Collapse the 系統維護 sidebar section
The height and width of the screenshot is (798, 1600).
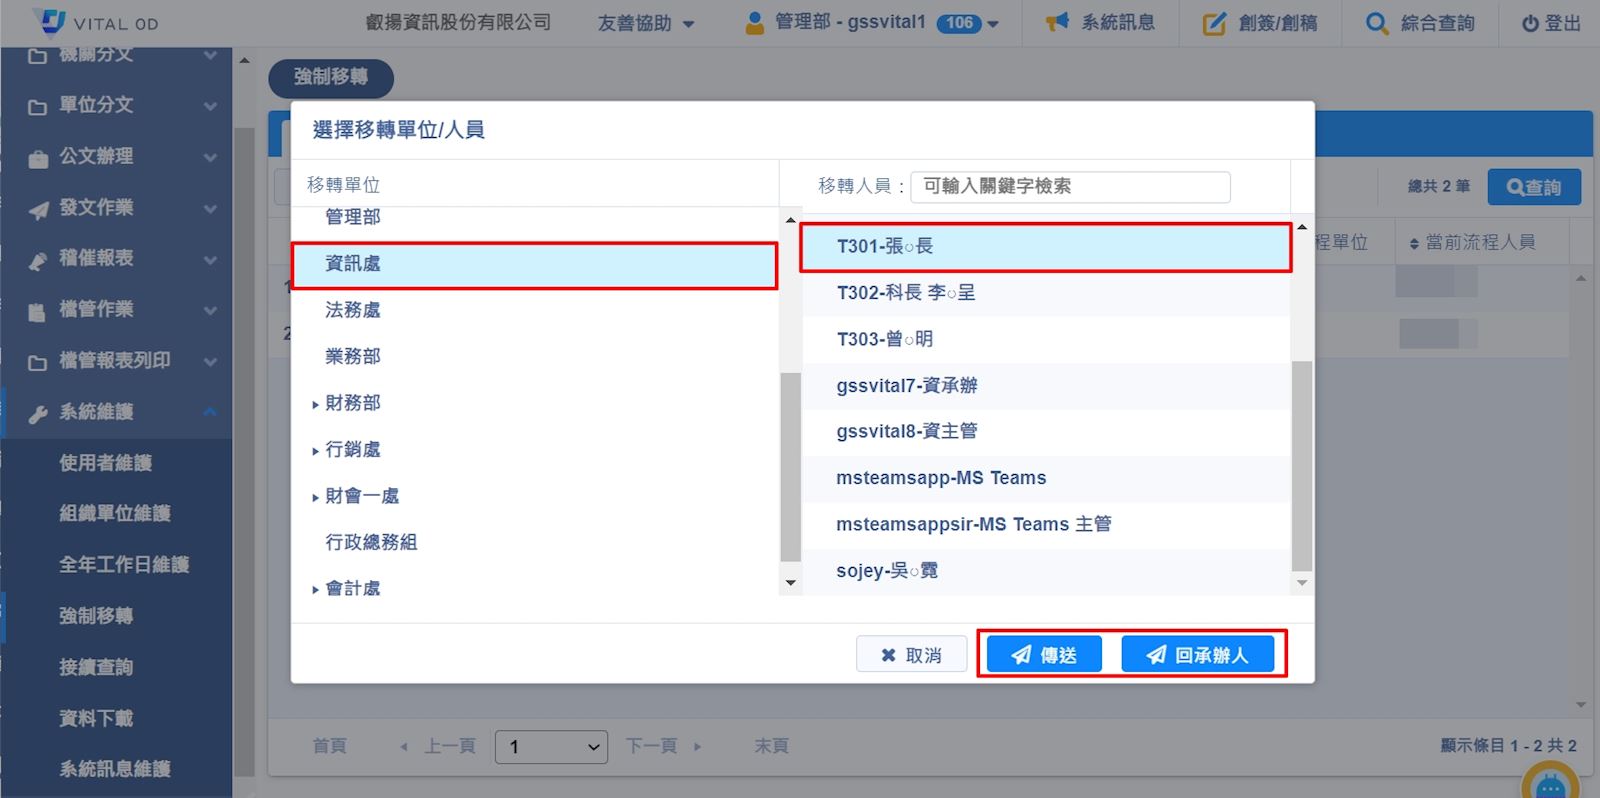pyautogui.click(x=210, y=411)
